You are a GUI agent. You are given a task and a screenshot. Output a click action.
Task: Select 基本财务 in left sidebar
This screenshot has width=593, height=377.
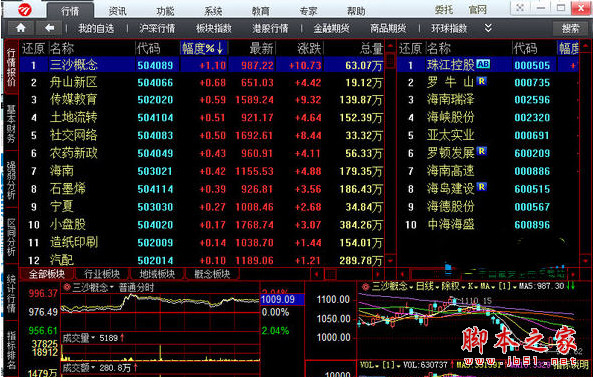point(11,123)
